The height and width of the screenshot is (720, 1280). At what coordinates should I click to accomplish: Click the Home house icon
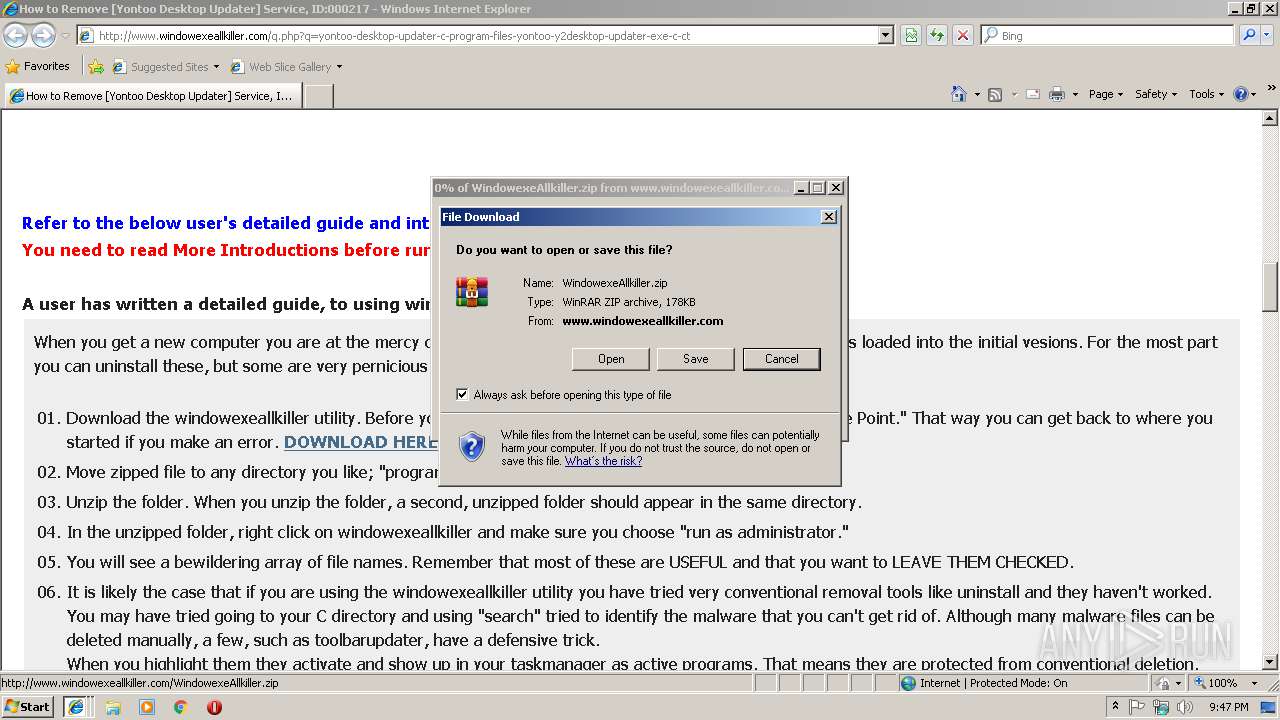point(959,94)
